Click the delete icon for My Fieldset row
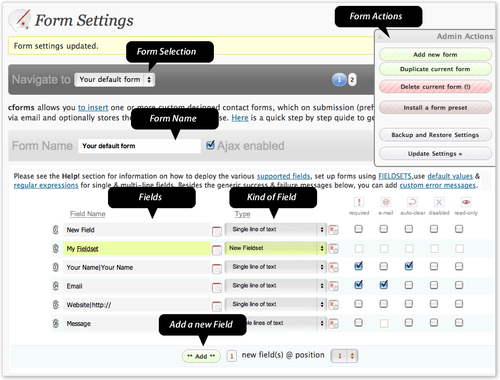This screenshot has height=380, width=500. click(x=334, y=249)
